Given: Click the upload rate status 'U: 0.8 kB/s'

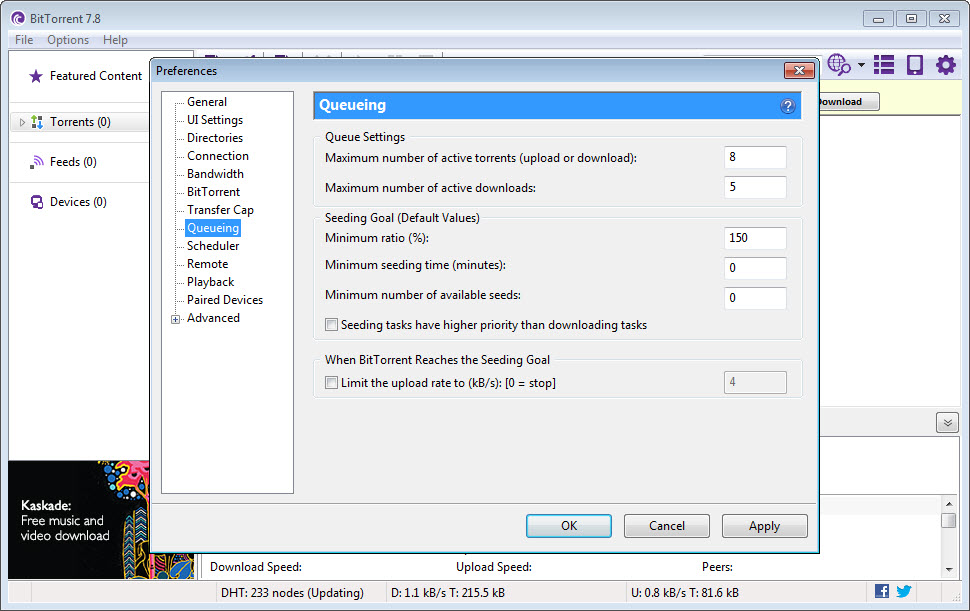Looking at the screenshot, I should click(x=685, y=592).
